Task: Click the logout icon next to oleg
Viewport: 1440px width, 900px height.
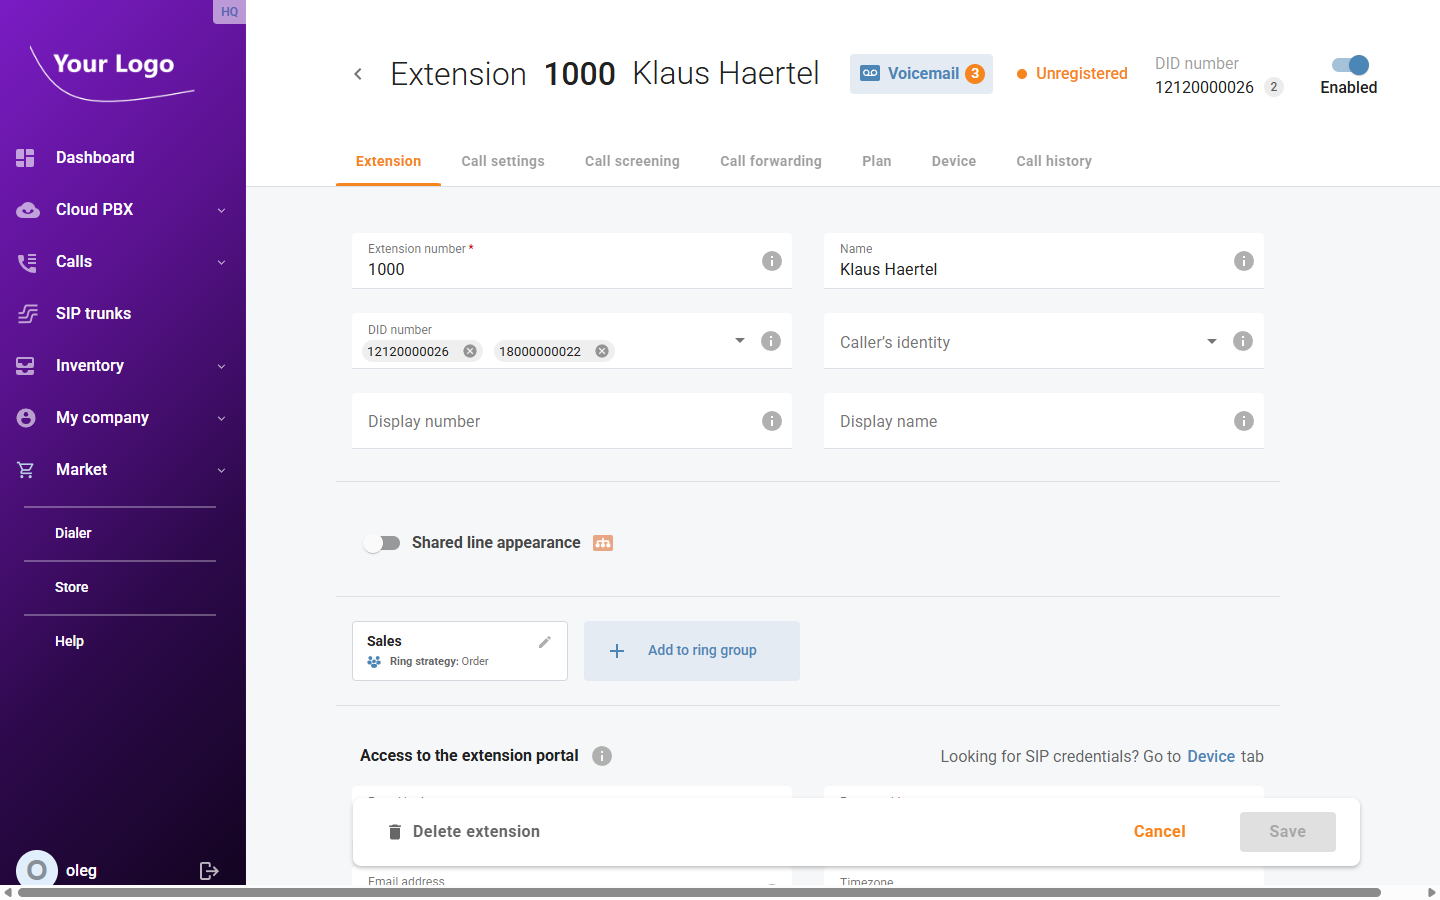Action: click(x=209, y=870)
